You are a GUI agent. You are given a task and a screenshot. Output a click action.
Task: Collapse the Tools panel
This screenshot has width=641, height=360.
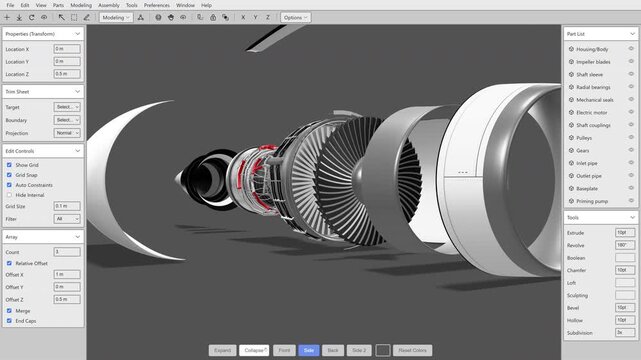coord(632,217)
